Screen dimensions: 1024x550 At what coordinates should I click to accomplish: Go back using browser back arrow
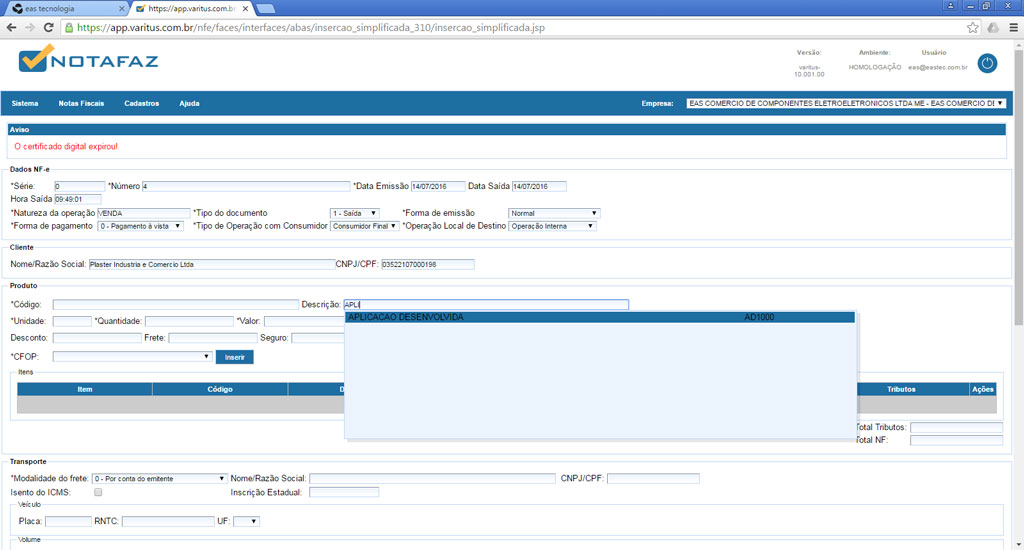click(11, 27)
